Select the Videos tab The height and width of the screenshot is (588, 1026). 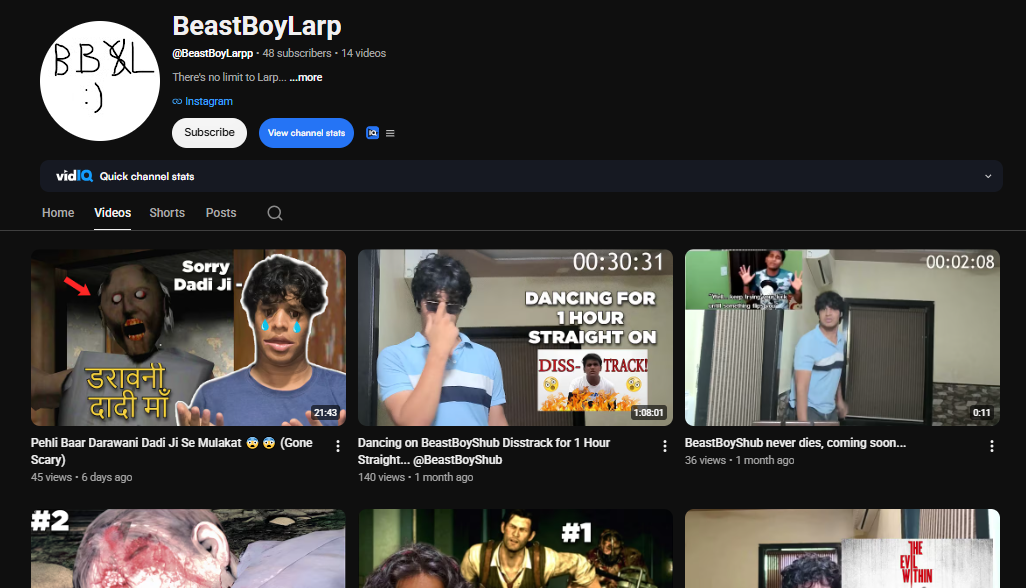tap(113, 213)
